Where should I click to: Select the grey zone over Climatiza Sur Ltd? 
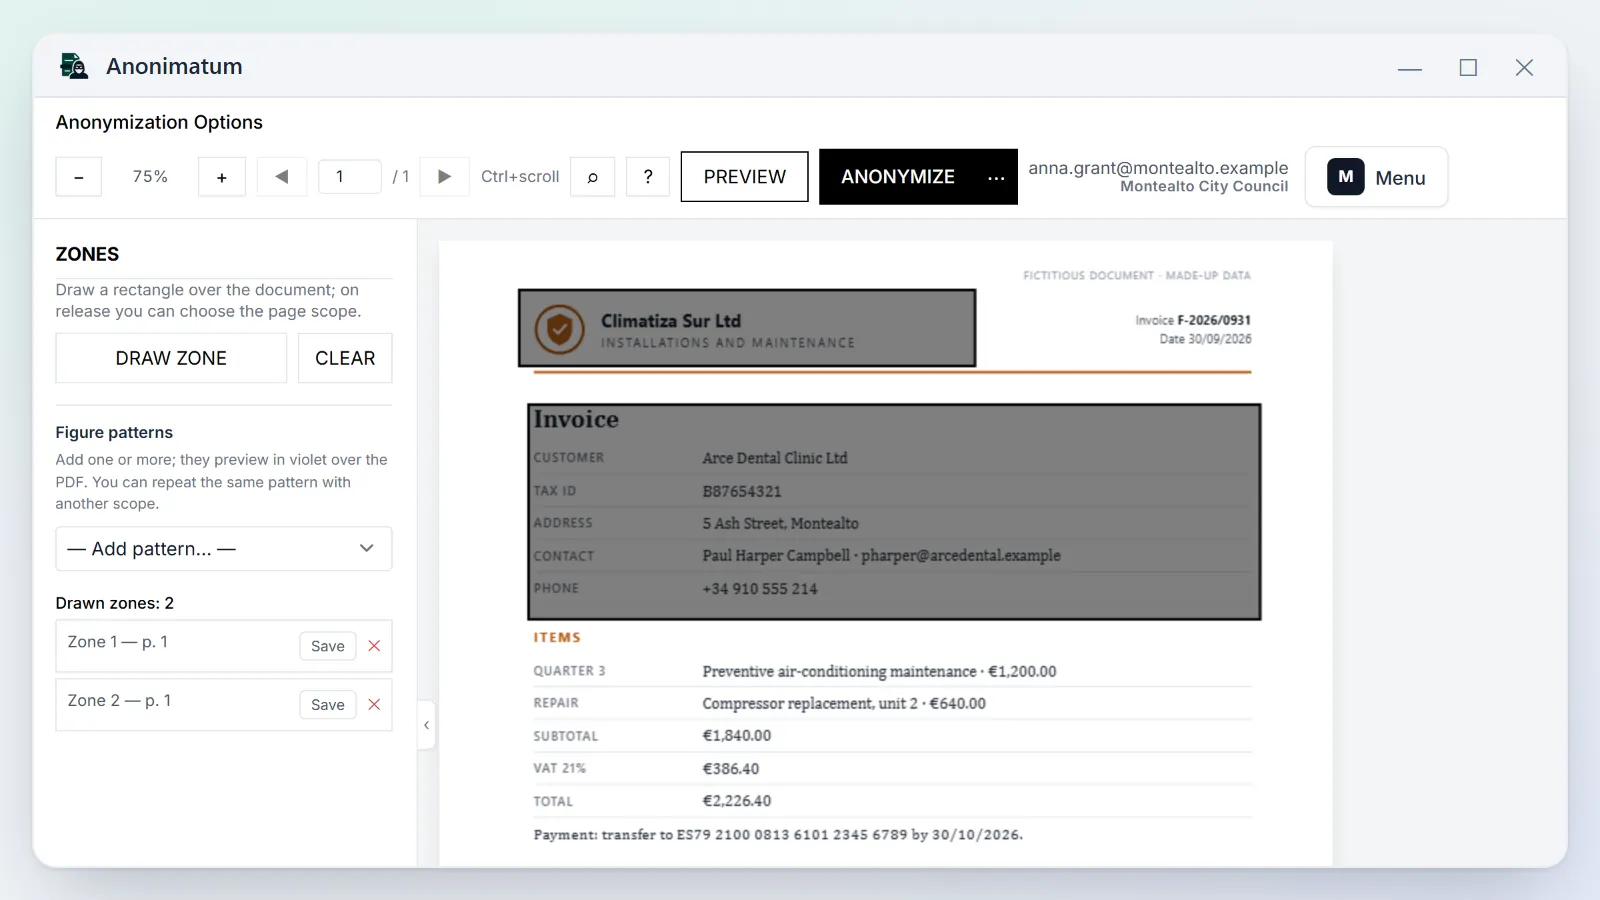click(x=747, y=328)
